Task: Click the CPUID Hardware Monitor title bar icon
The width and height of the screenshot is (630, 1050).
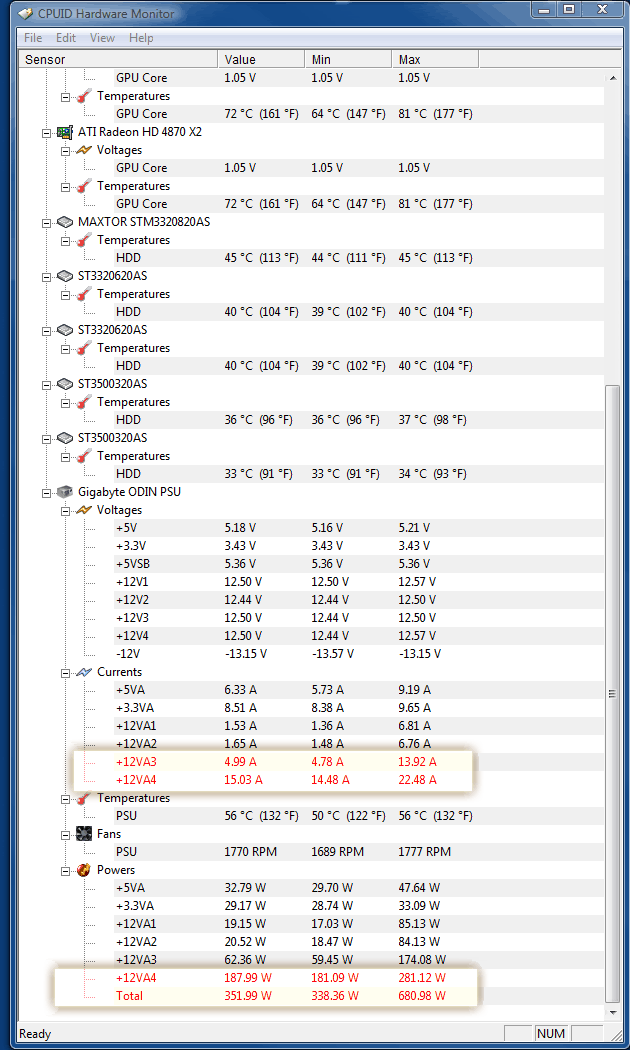Action: (x=26, y=13)
